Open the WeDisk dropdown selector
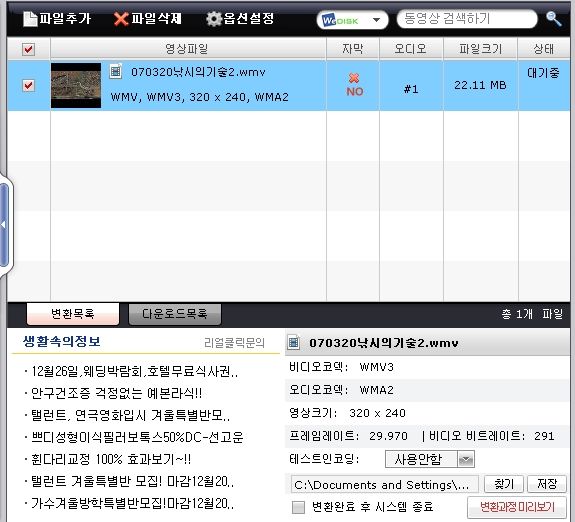This screenshot has width=575, height=522. point(352,20)
